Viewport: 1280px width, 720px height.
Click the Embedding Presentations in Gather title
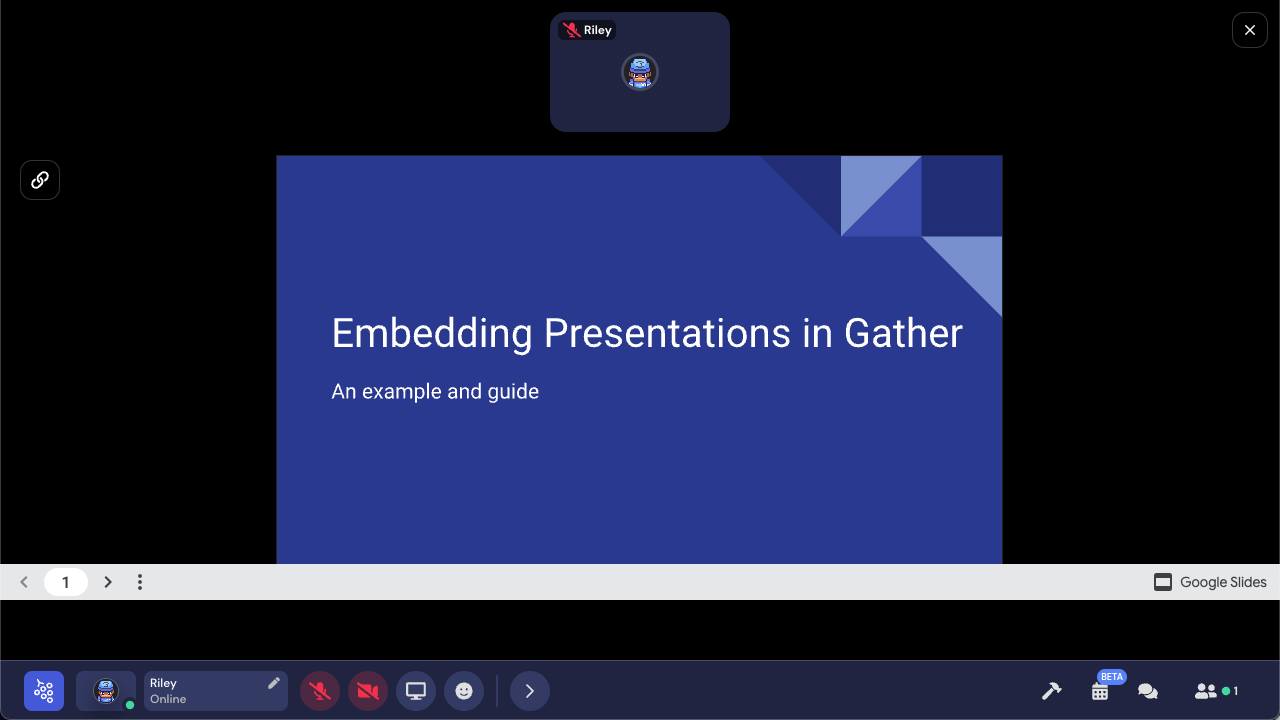pyautogui.click(x=647, y=333)
